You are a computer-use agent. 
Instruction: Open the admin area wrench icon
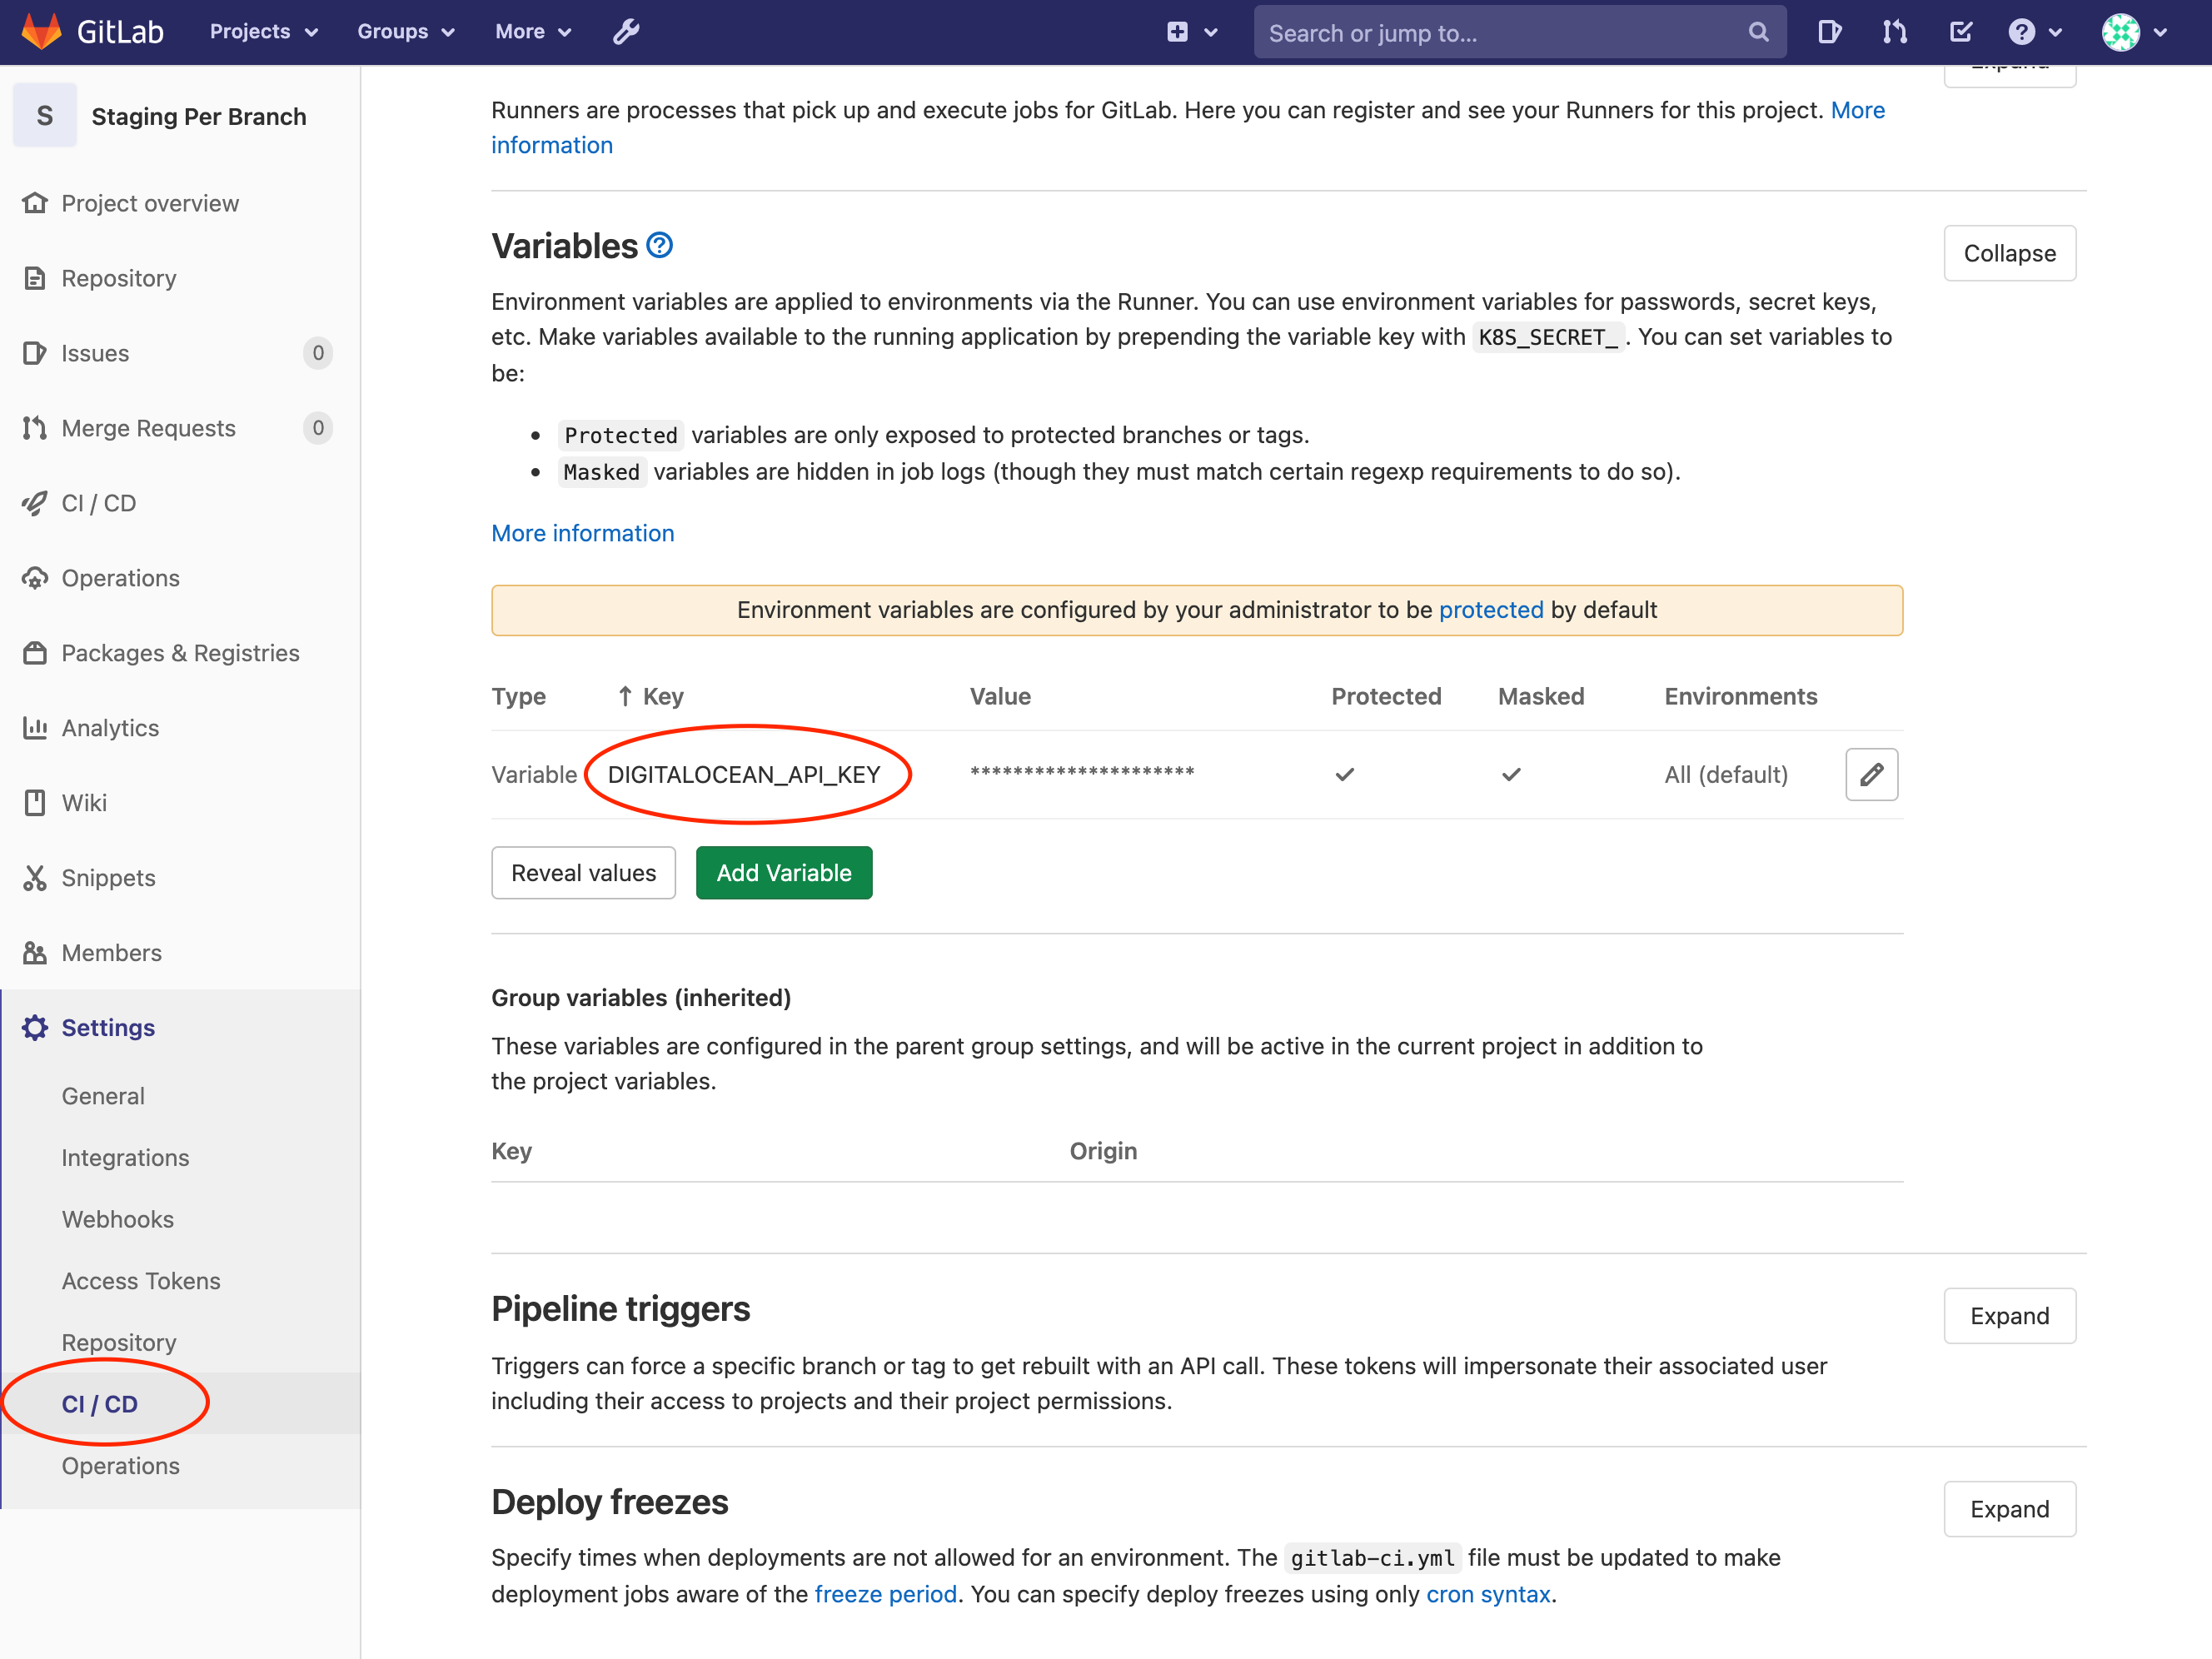pos(626,32)
